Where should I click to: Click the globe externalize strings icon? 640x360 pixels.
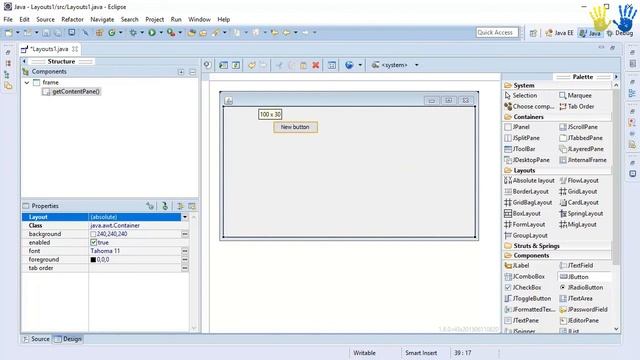(349, 65)
